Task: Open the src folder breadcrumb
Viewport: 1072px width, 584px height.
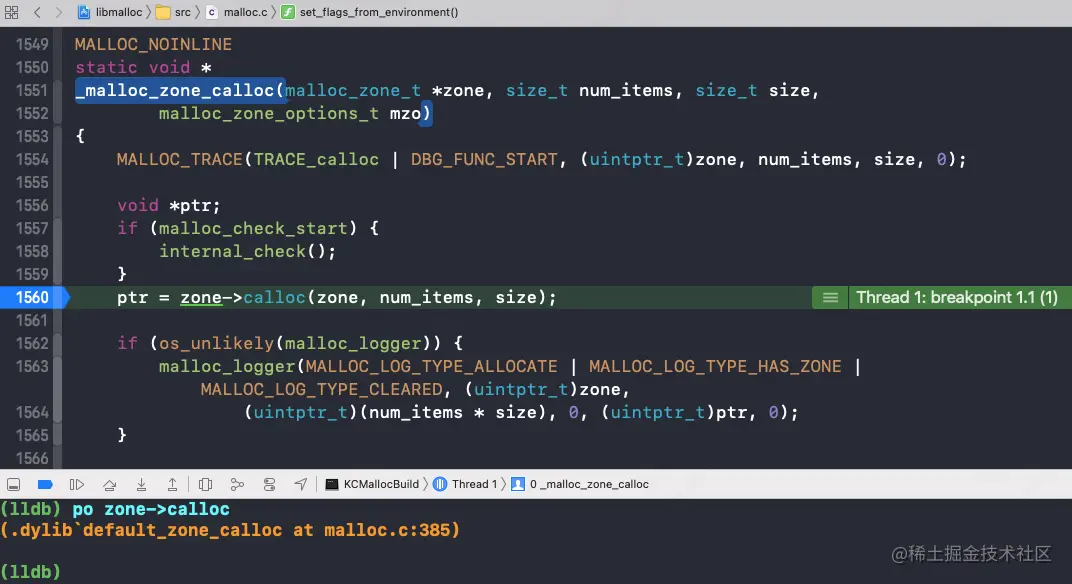Action: (x=174, y=12)
